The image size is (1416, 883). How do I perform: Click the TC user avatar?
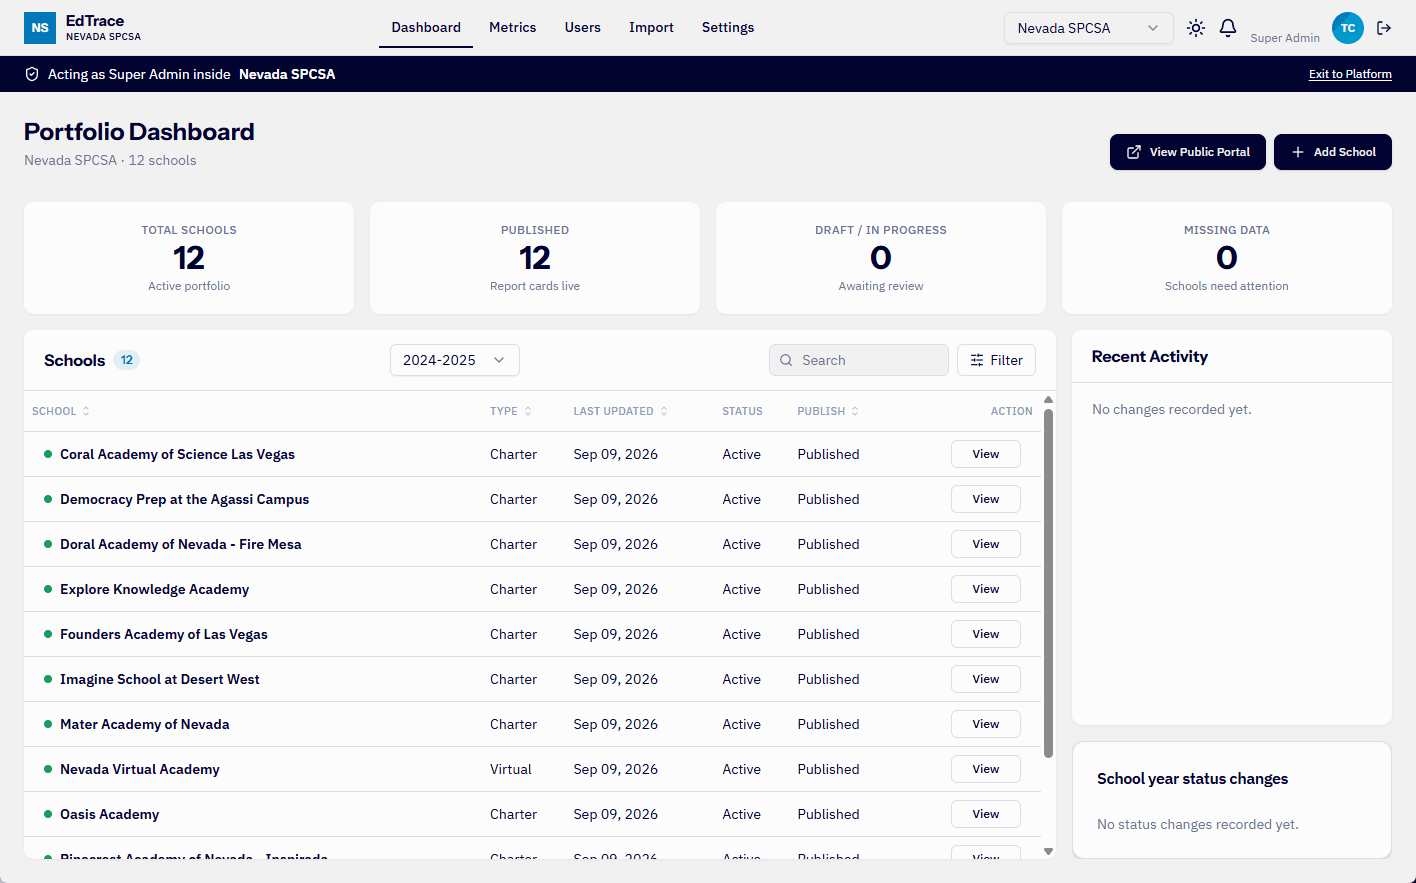click(1348, 28)
